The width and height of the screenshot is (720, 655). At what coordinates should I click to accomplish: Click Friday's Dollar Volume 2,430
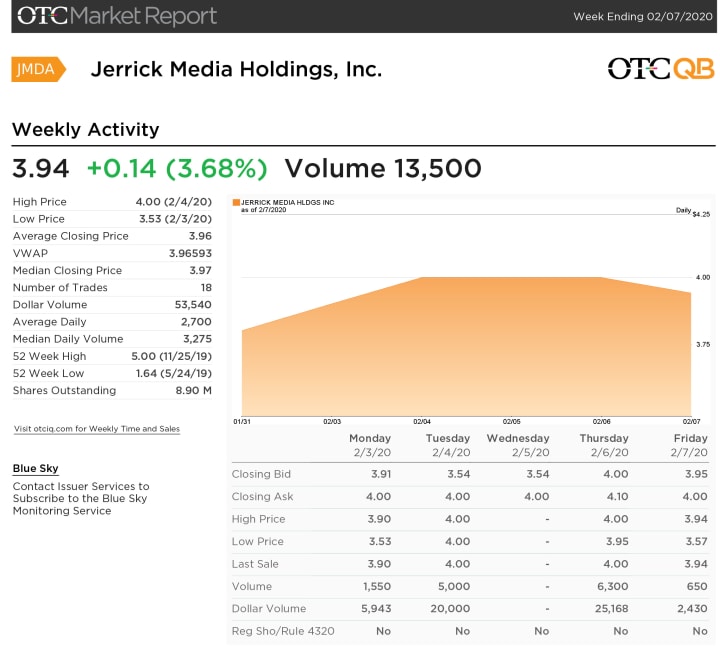coord(692,609)
